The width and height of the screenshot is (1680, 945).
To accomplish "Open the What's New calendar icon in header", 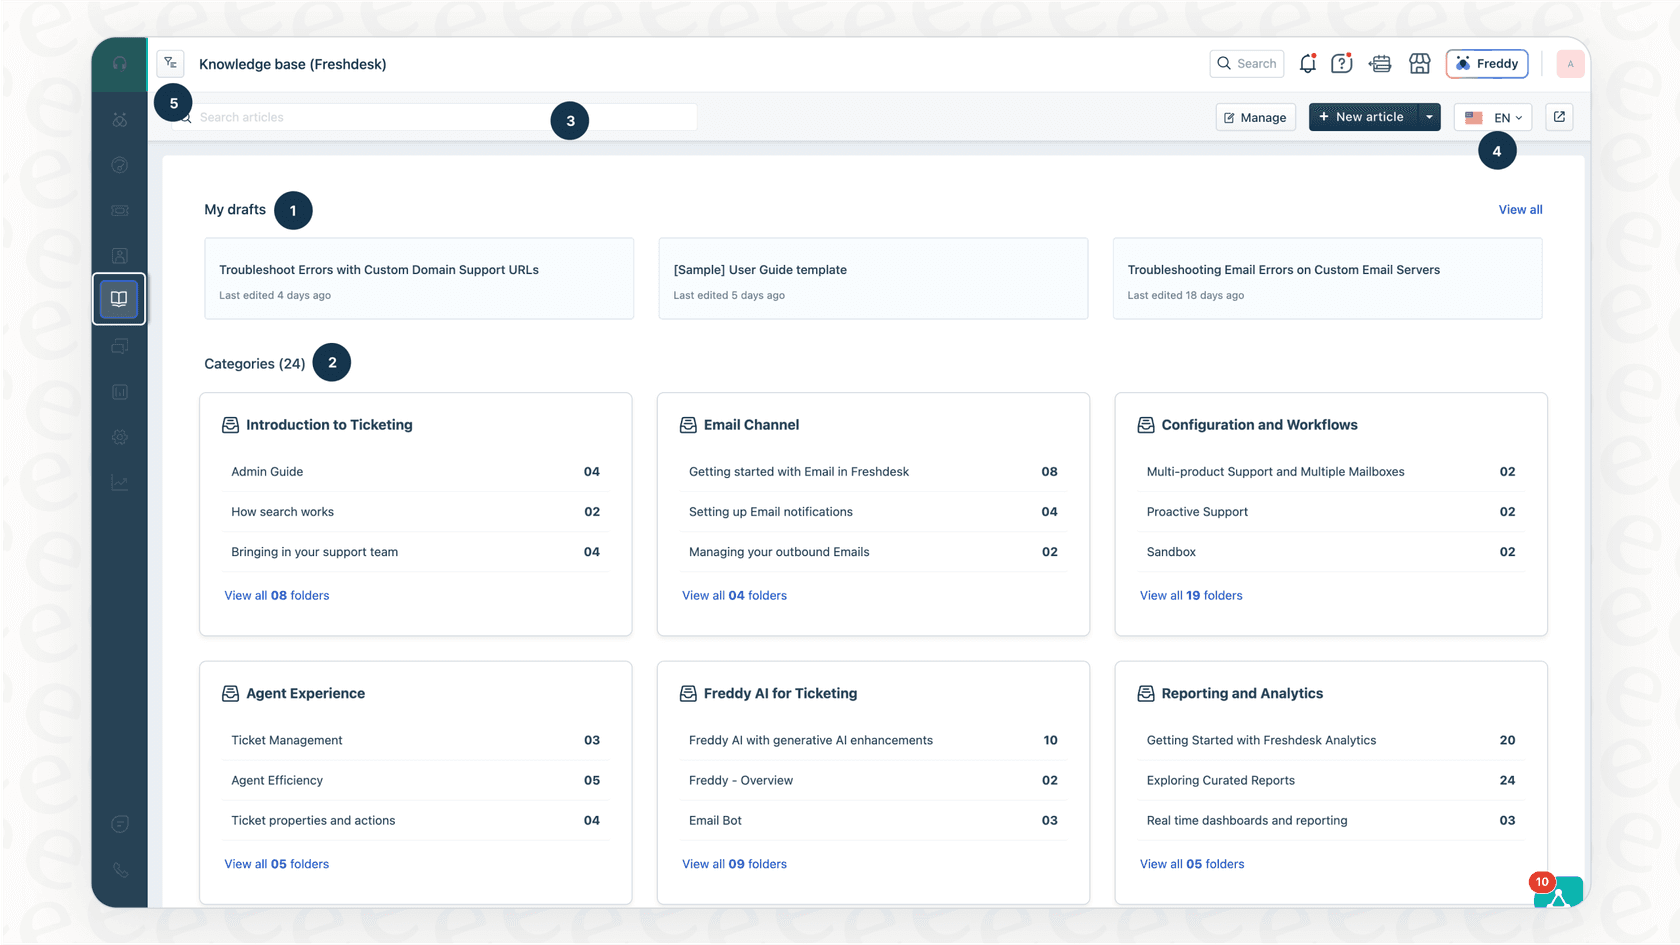I will [1380, 63].
